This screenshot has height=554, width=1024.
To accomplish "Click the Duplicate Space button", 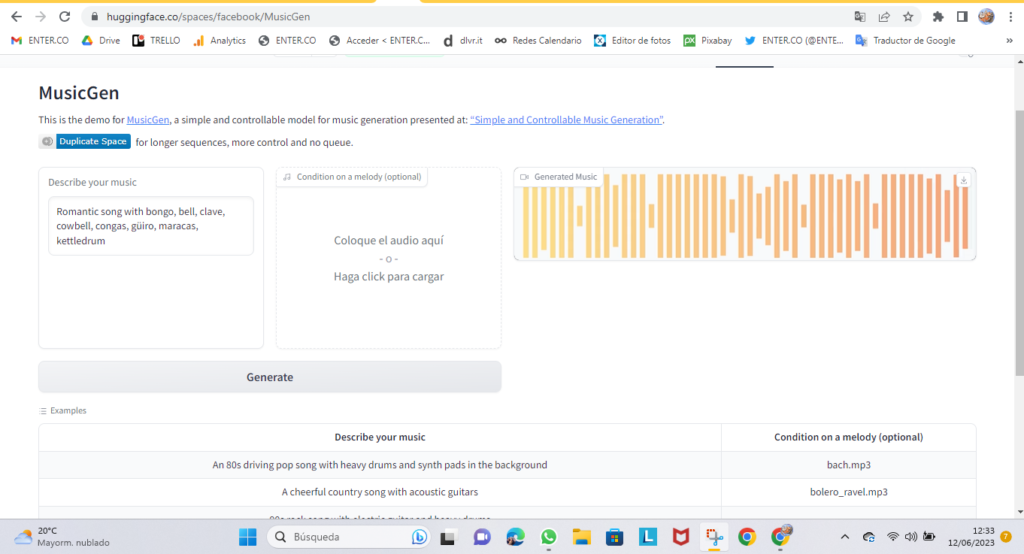I will coord(85,142).
